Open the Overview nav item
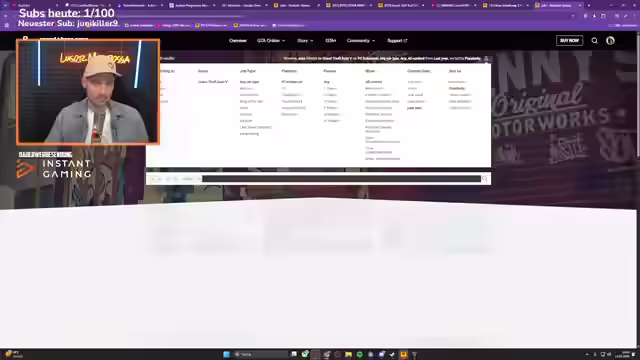Screen dimensions: 640x360 click(238, 40)
